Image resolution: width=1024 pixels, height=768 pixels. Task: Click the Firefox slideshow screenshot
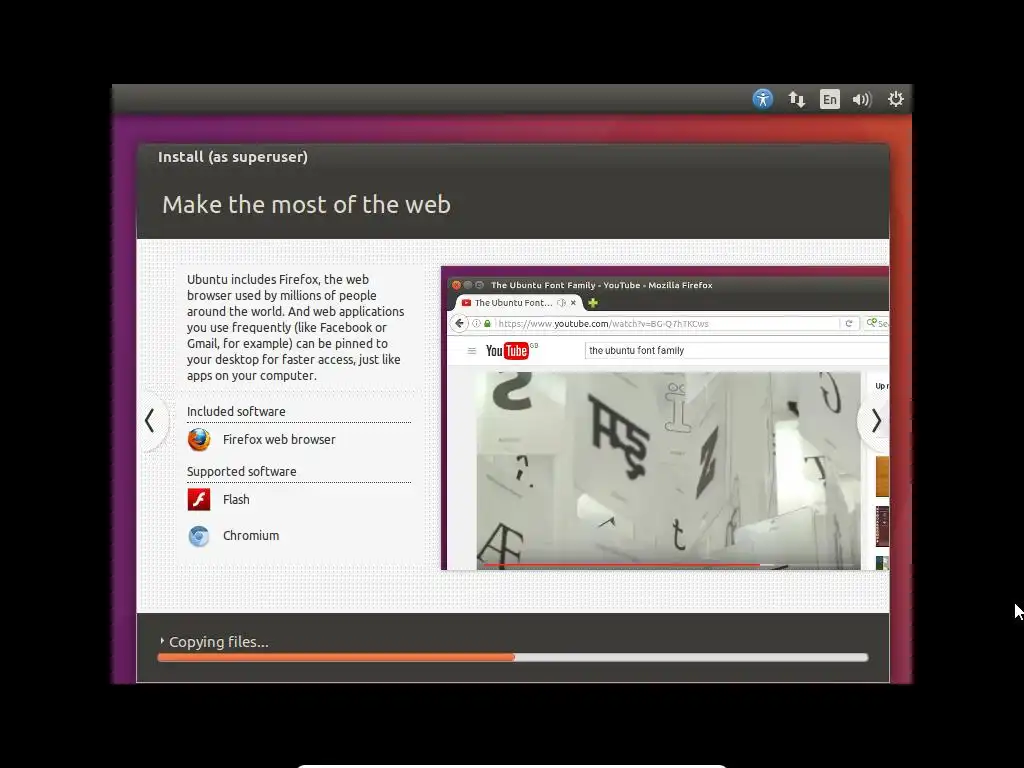pyautogui.click(x=665, y=418)
